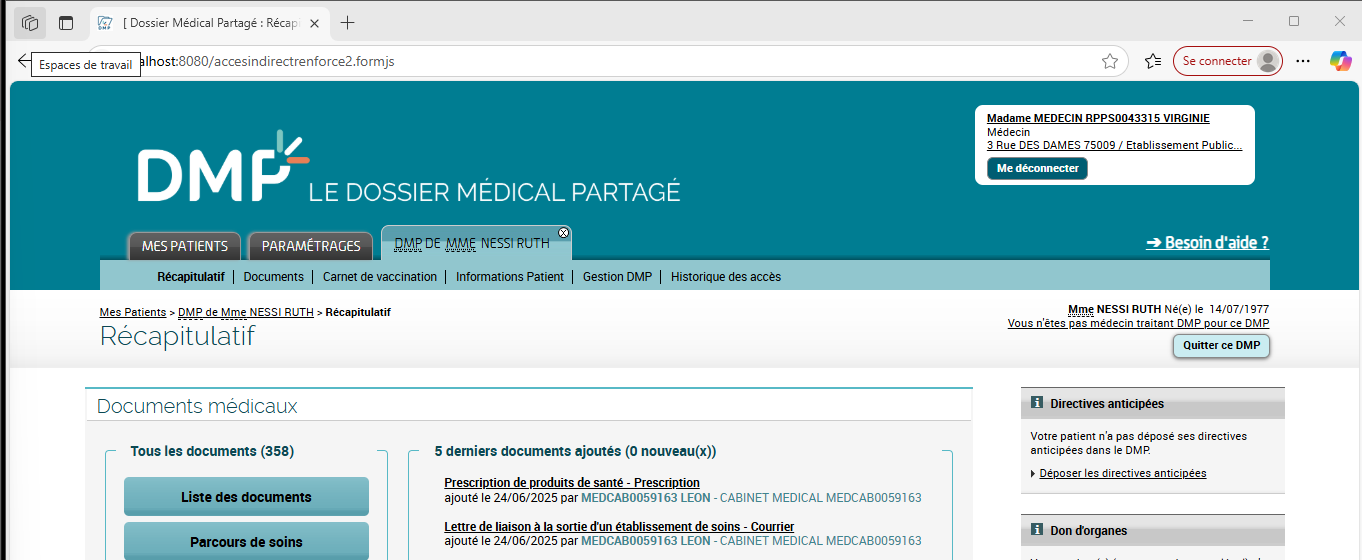The image size is (1362, 560).
Task: Click the info icon beside Directives anticipées
Action: 1036,404
